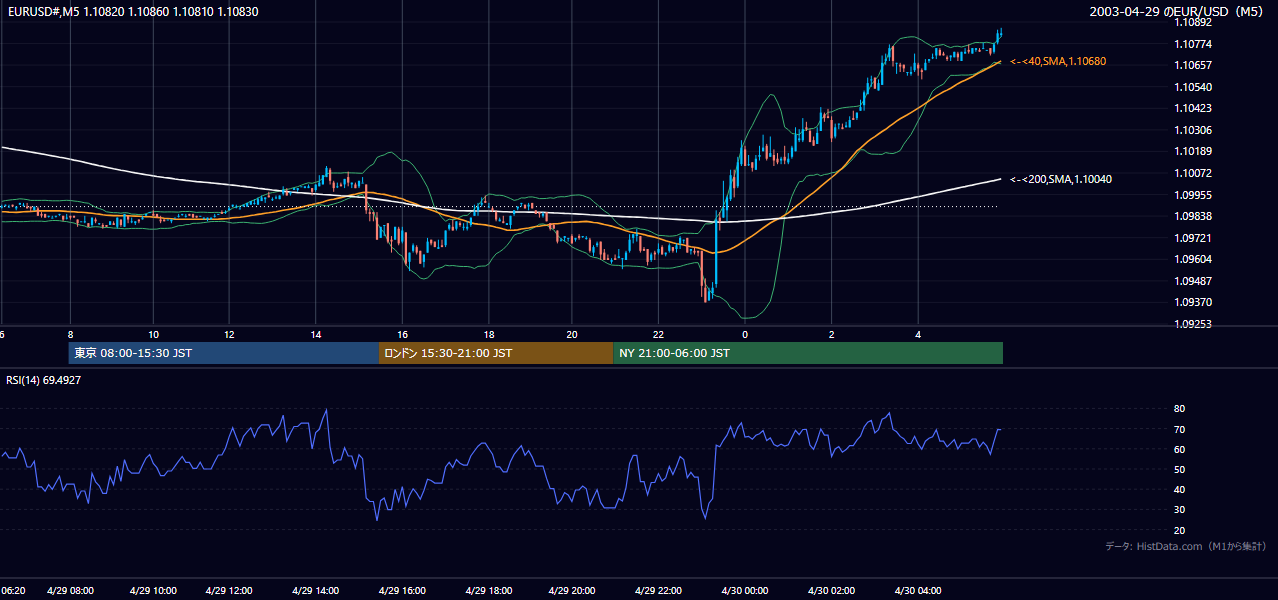Click price axis value 1.10189
1278x600 pixels.
[x=1192, y=151]
